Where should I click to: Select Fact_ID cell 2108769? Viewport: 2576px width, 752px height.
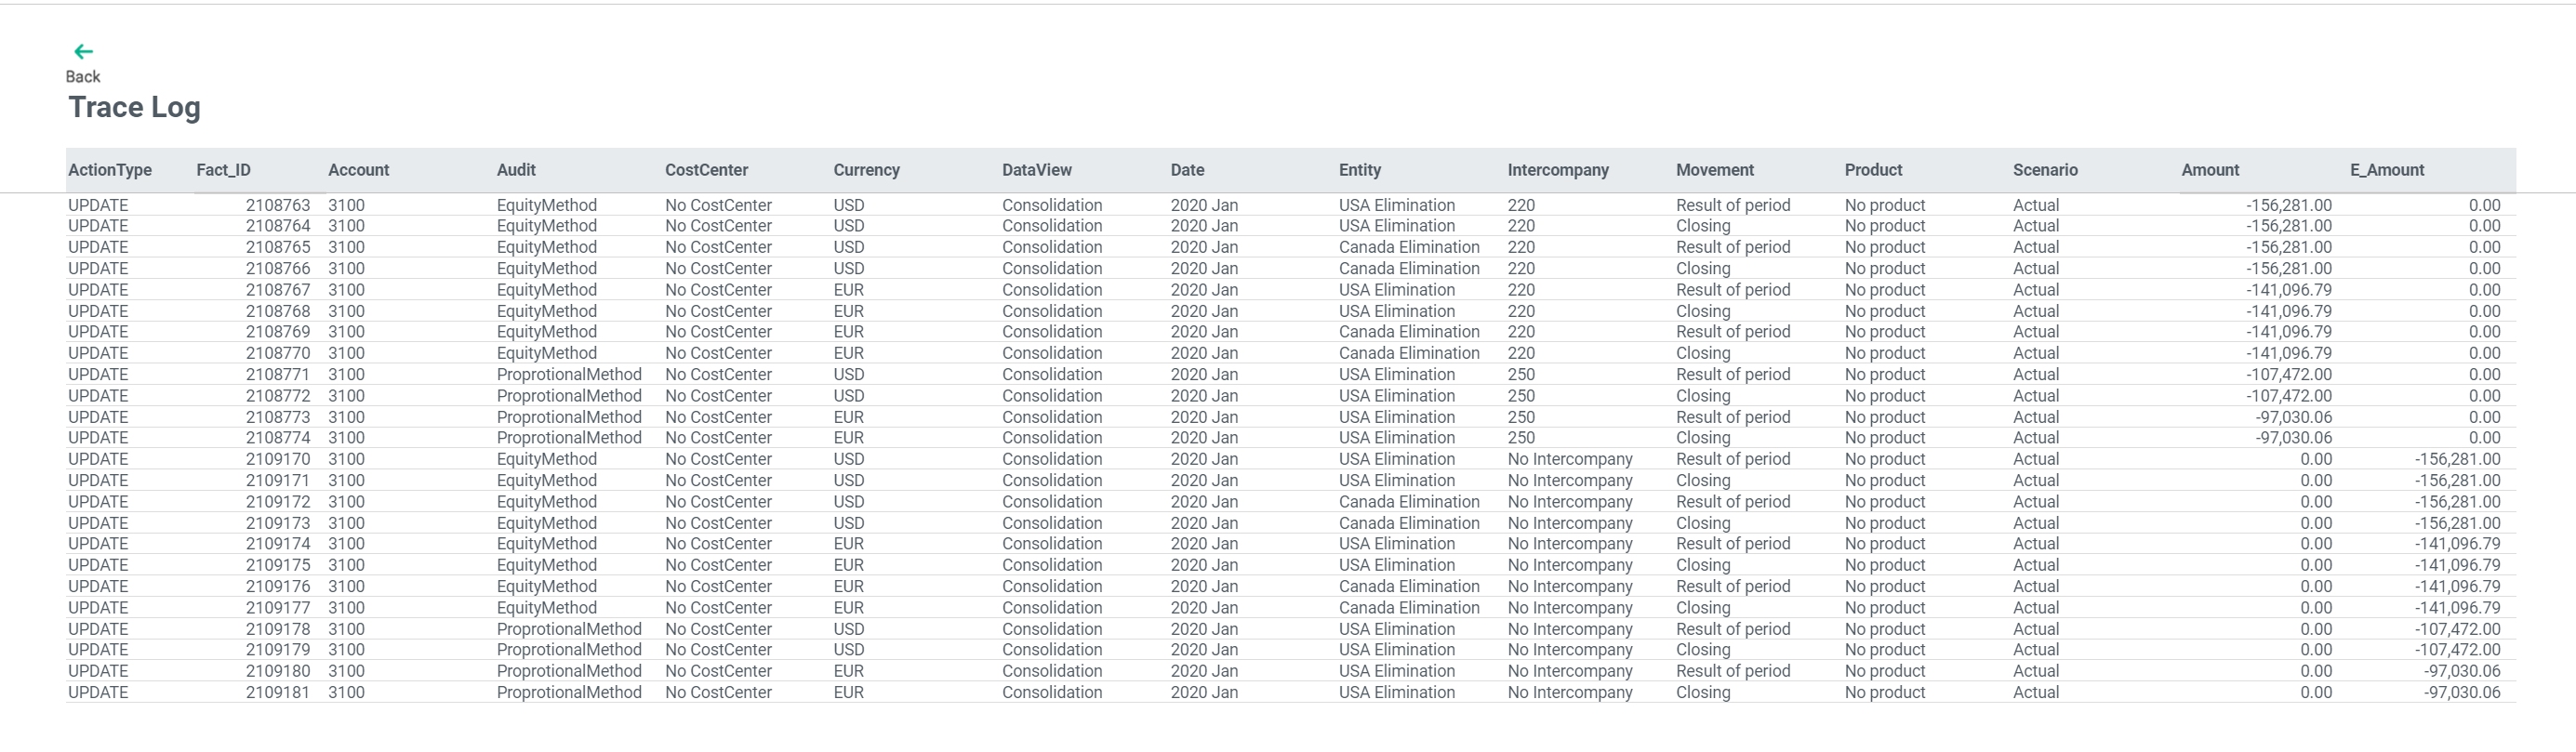click(278, 332)
